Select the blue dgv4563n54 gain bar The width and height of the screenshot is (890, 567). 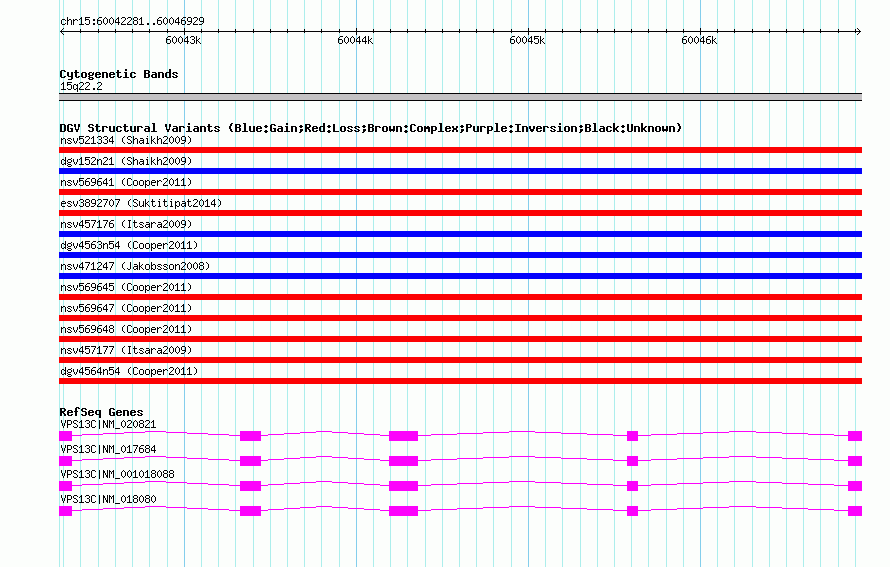[x=460, y=255]
